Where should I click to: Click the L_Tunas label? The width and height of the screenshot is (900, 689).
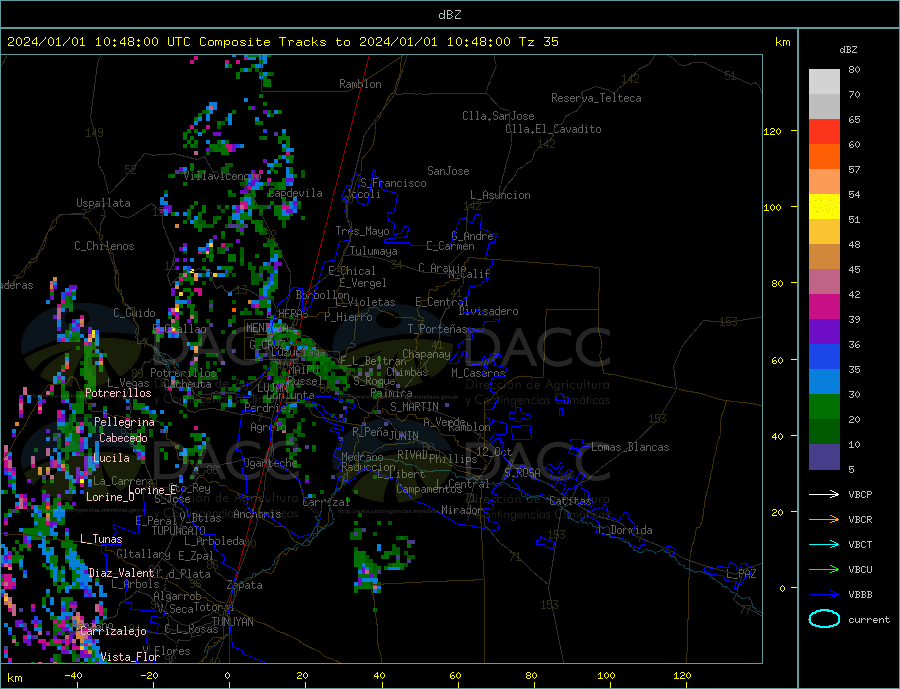point(101,539)
